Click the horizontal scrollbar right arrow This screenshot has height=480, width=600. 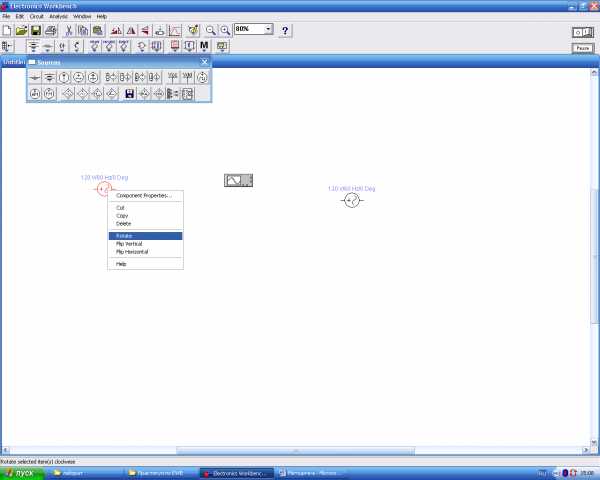point(586,451)
